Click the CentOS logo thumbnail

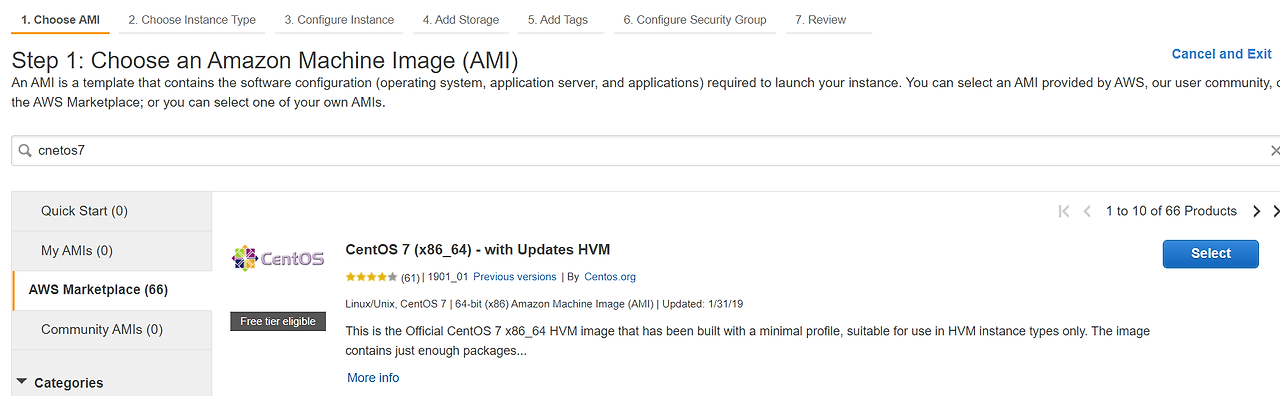(x=278, y=258)
